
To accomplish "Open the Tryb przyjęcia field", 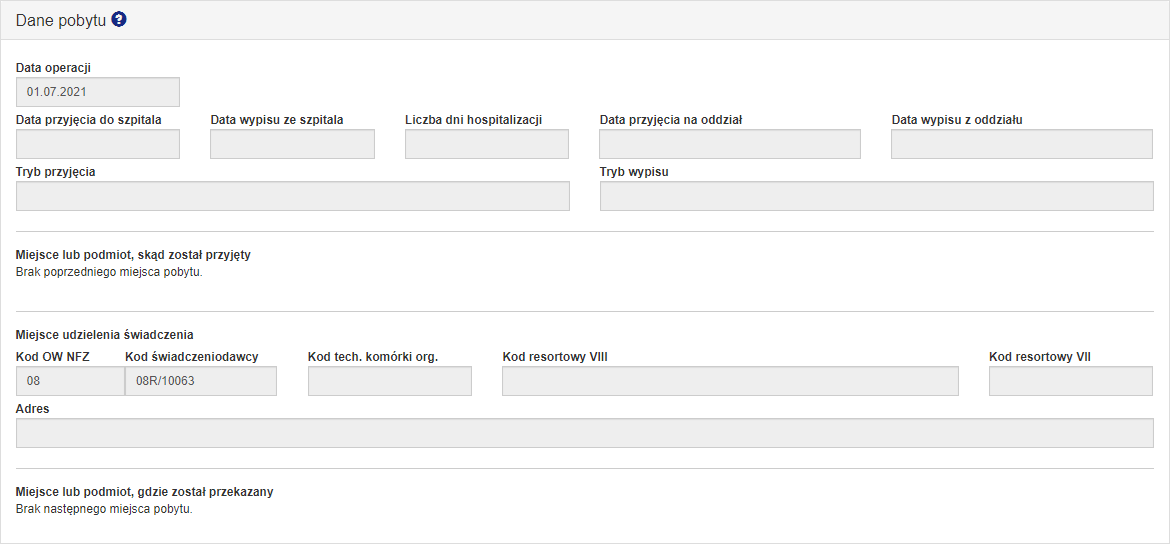I will pyautogui.click(x=293, y=196).
